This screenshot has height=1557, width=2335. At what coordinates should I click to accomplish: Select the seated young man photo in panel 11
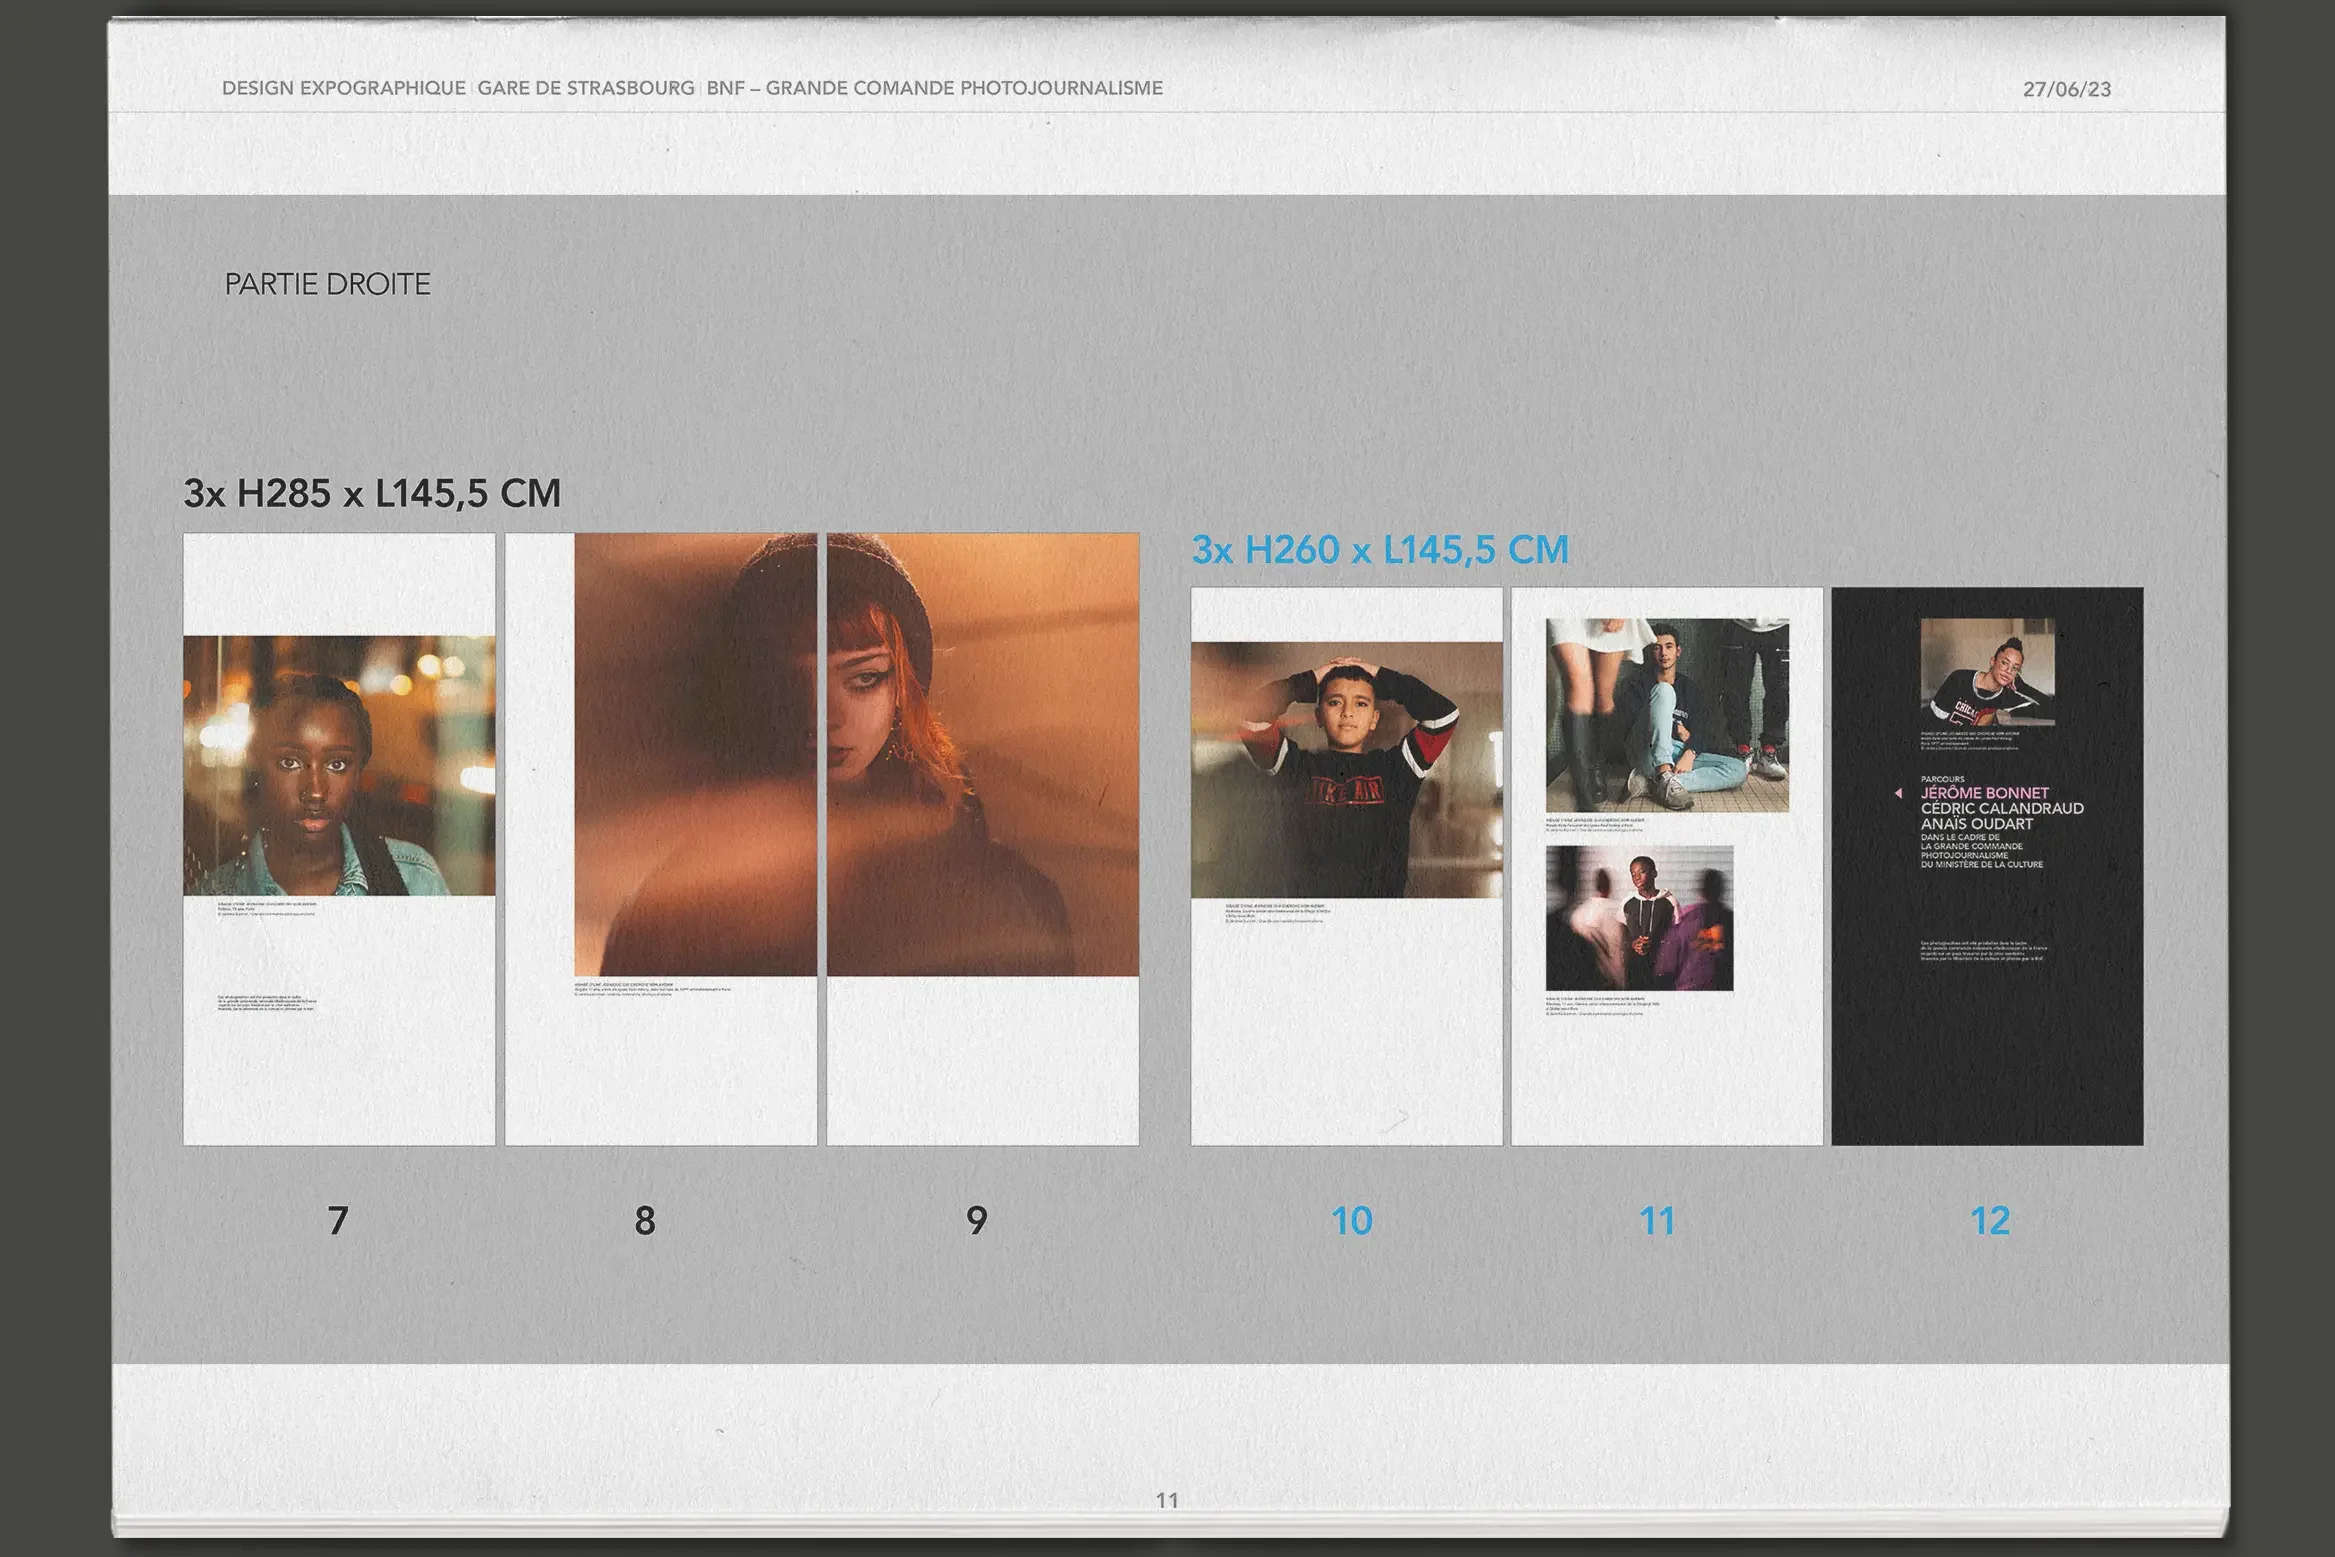1667,715
